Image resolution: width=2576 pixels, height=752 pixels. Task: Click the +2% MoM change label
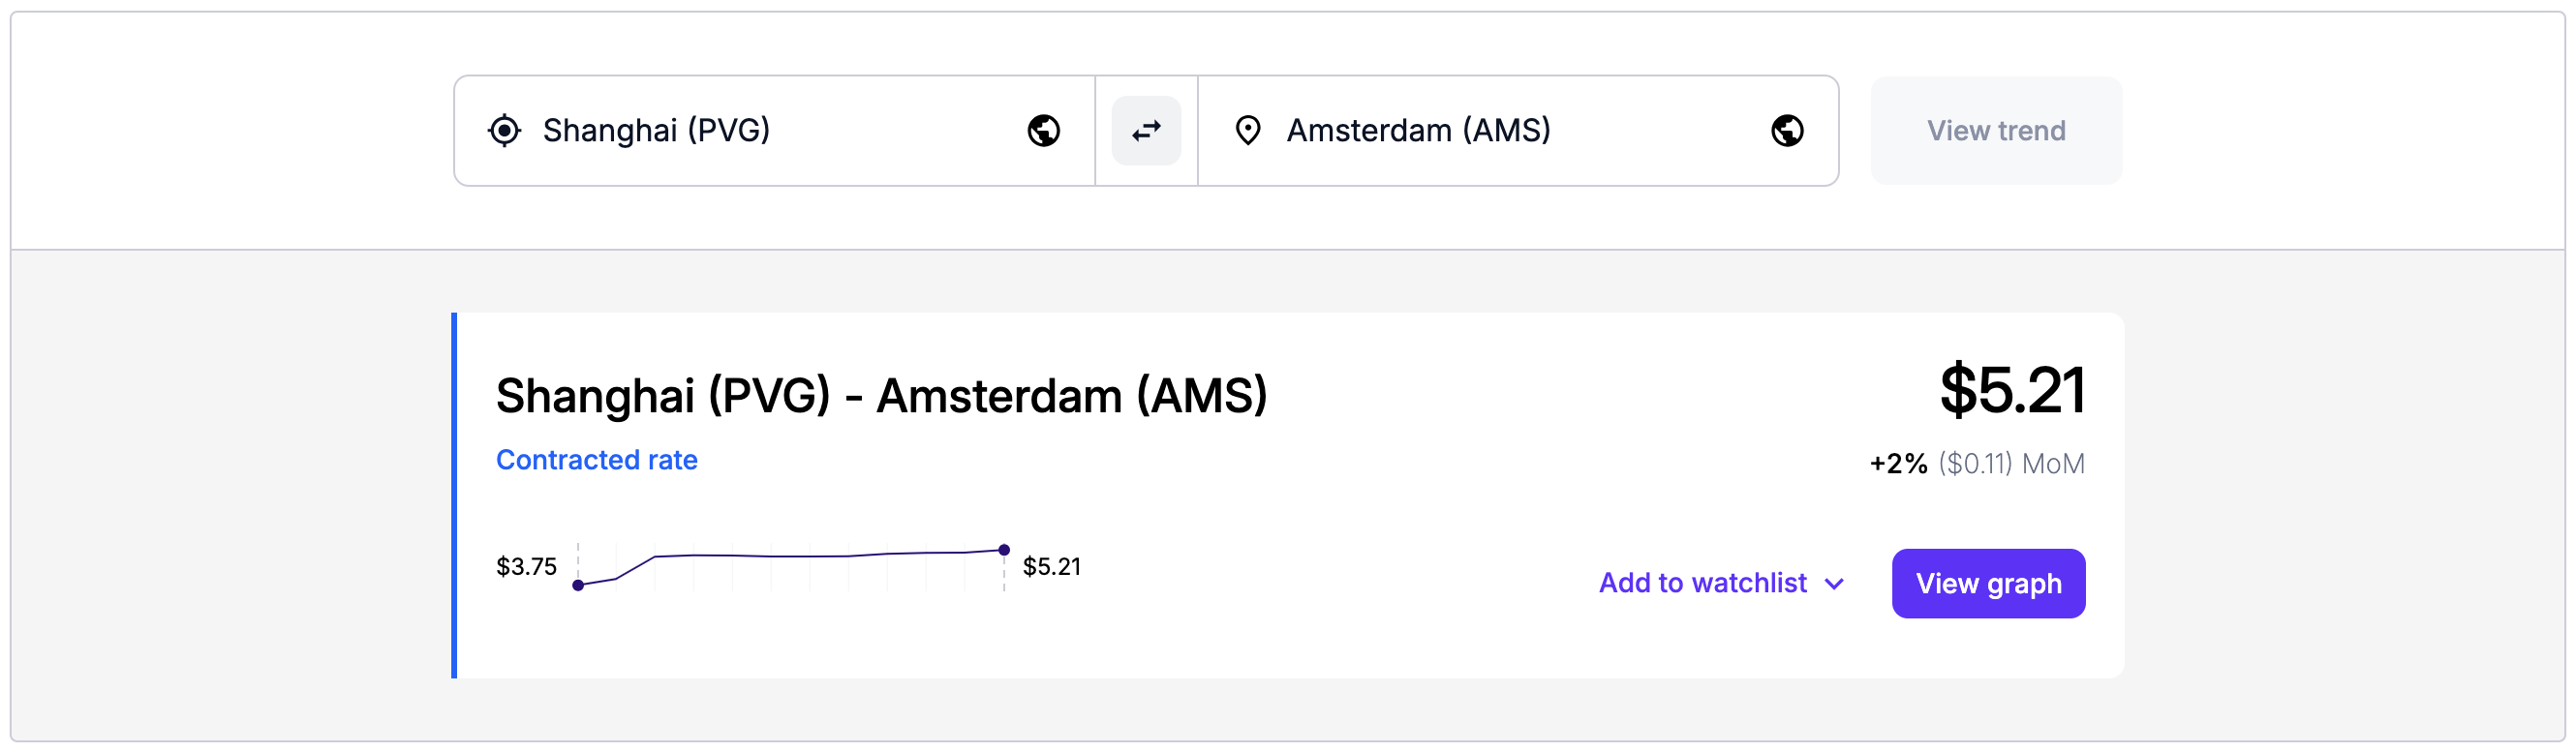pos(1977,464)
